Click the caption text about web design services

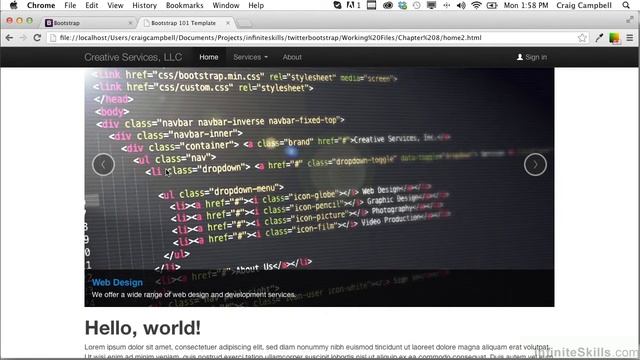point(193,295)
